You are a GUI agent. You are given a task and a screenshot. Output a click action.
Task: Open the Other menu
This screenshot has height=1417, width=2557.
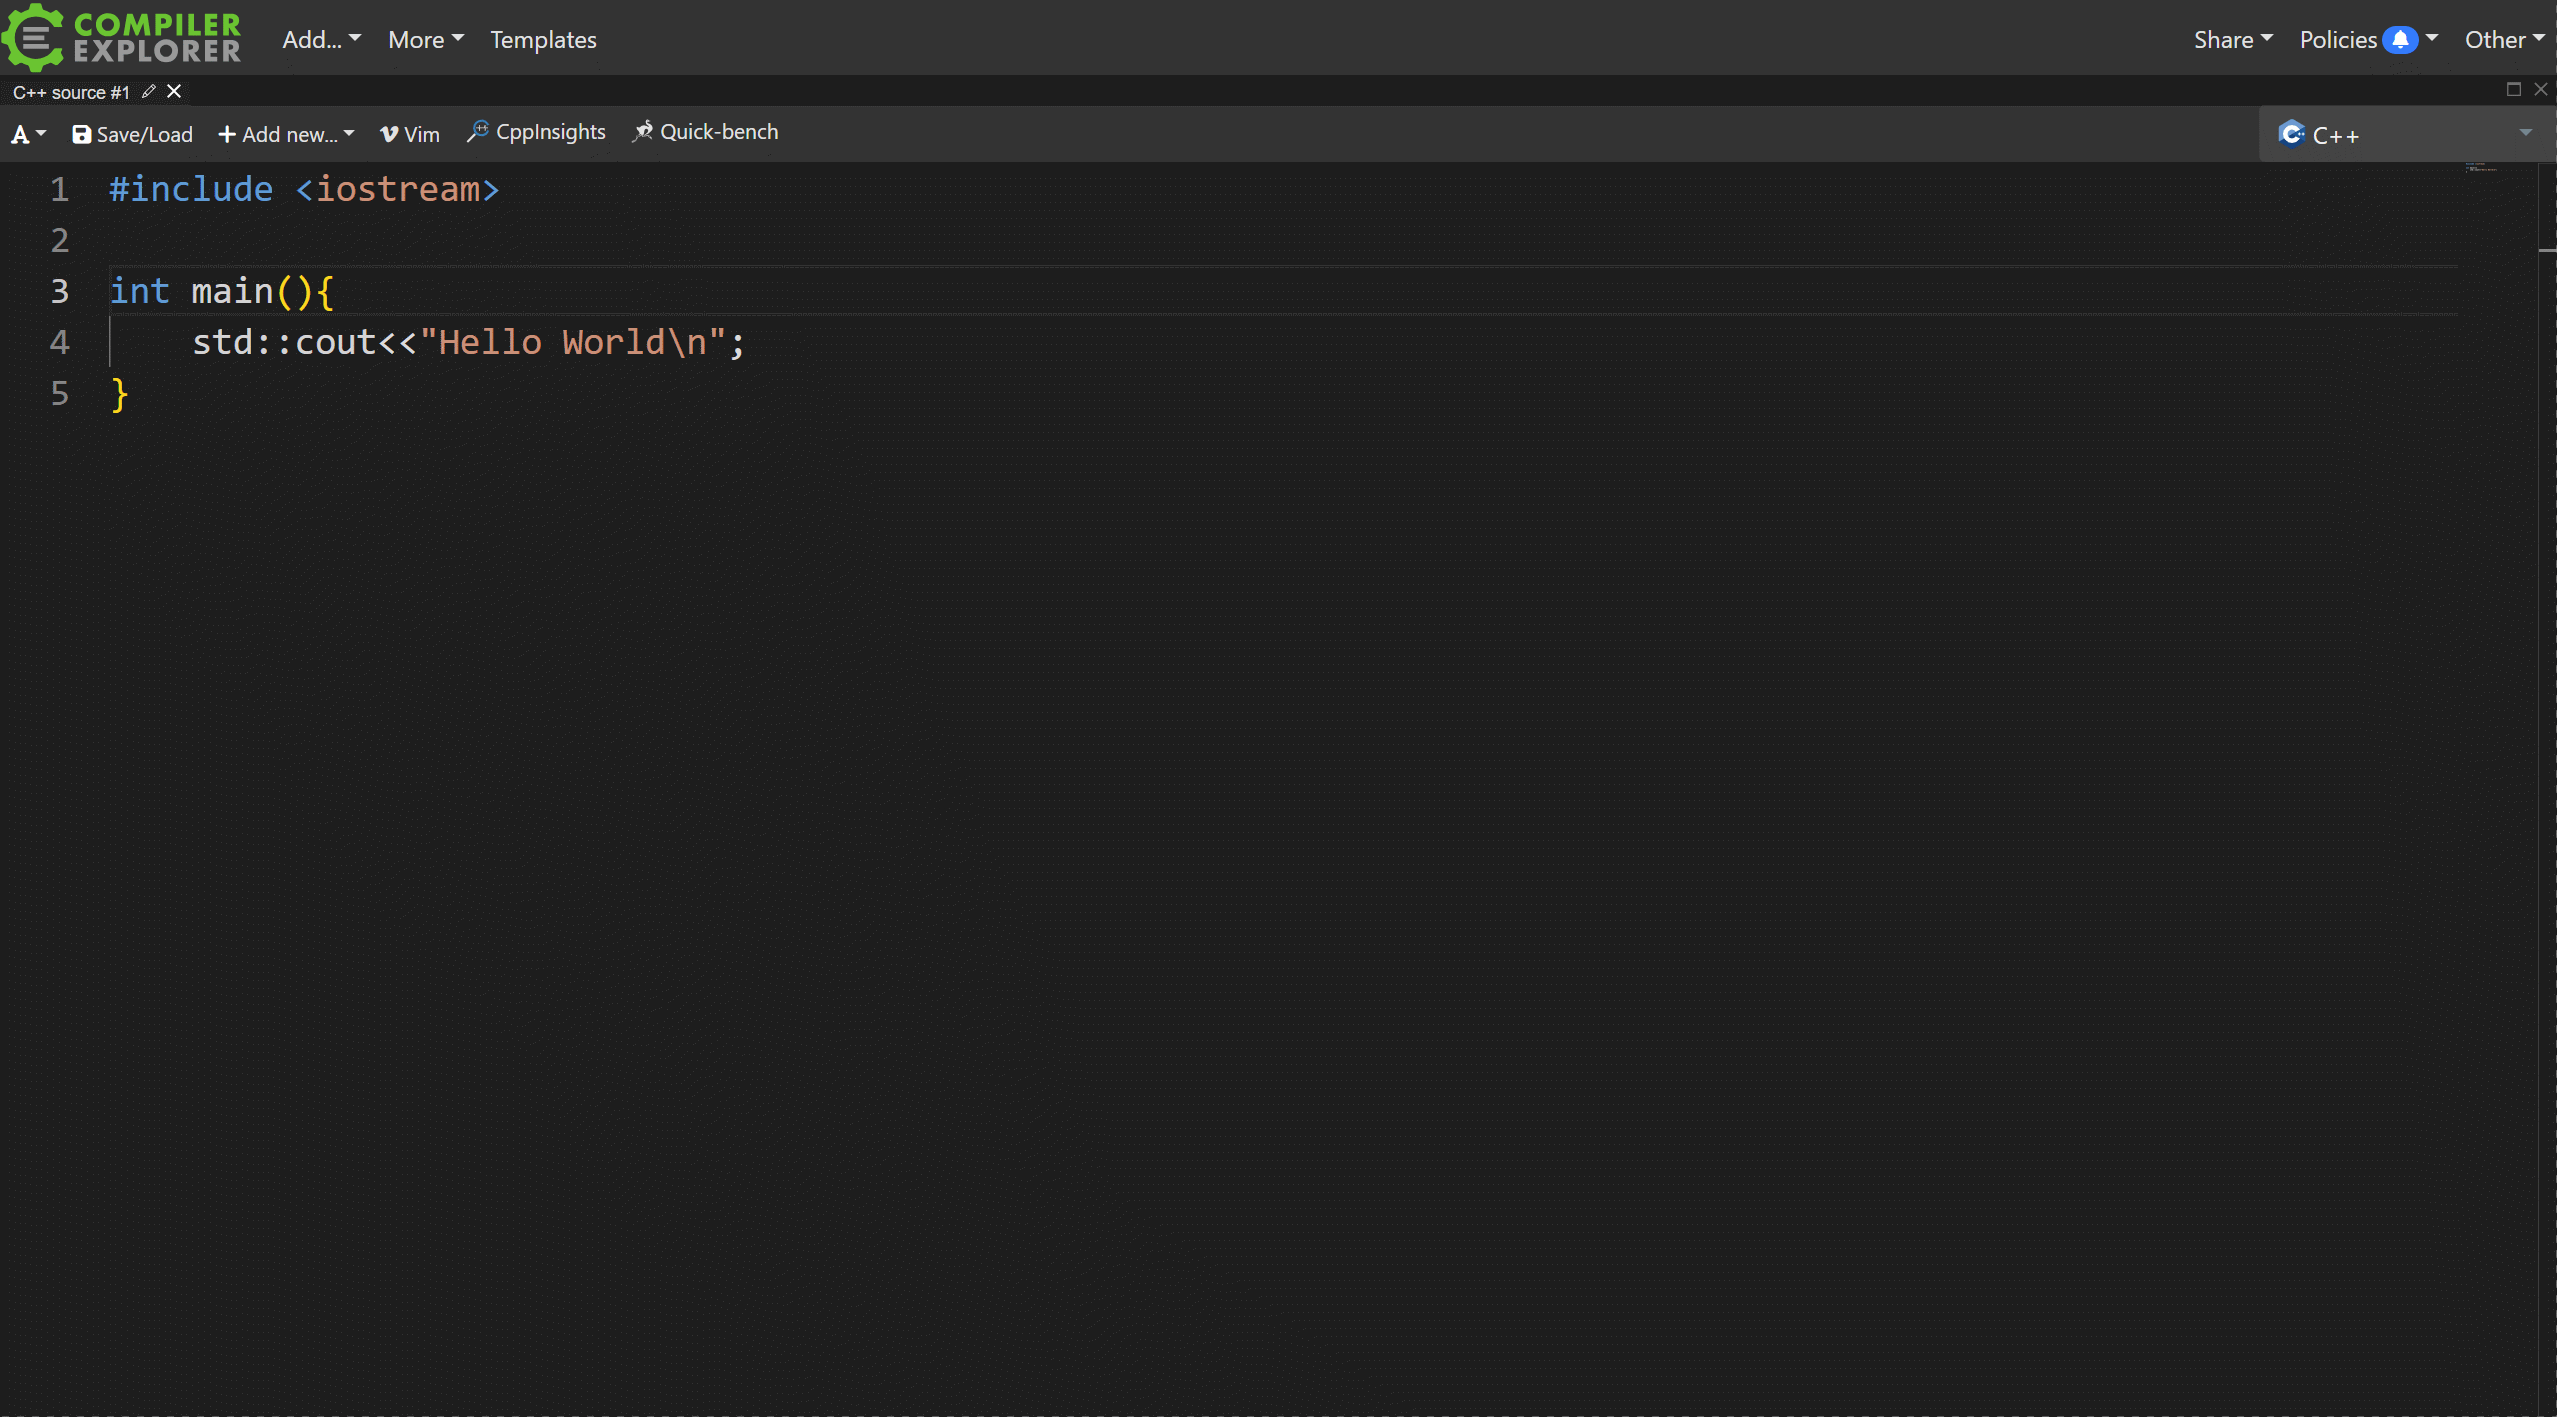2503,40
